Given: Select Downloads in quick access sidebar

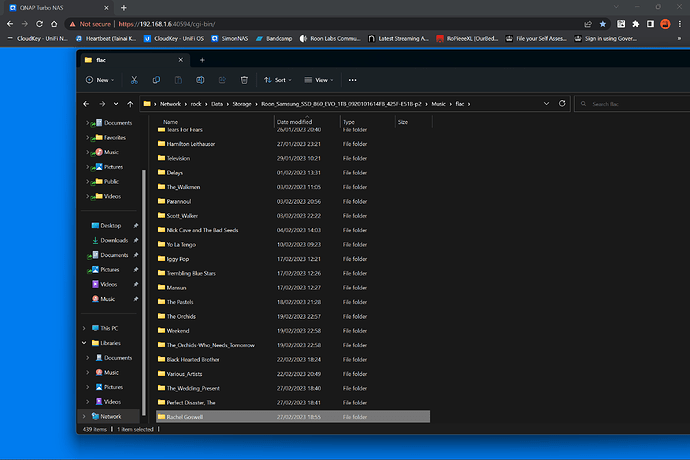Looking at the screenshot, I should [x=113, y=240].
